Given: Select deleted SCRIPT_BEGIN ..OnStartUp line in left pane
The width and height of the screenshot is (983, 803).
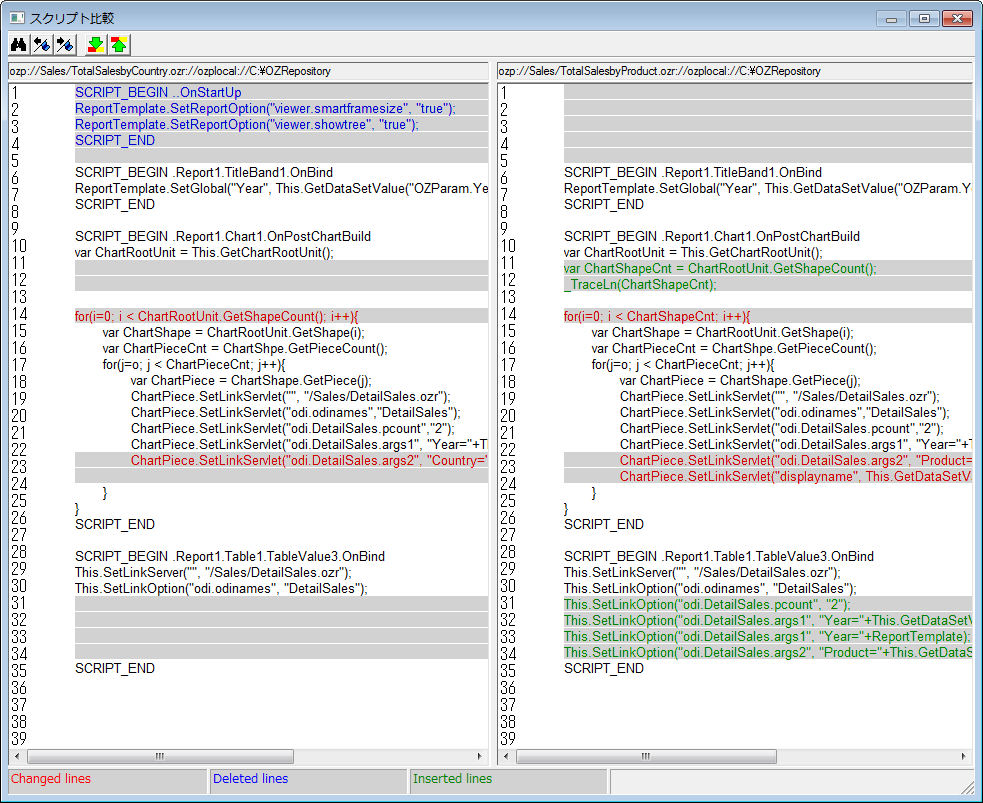Looking at the screenshot, I should [x=158, y=92].
